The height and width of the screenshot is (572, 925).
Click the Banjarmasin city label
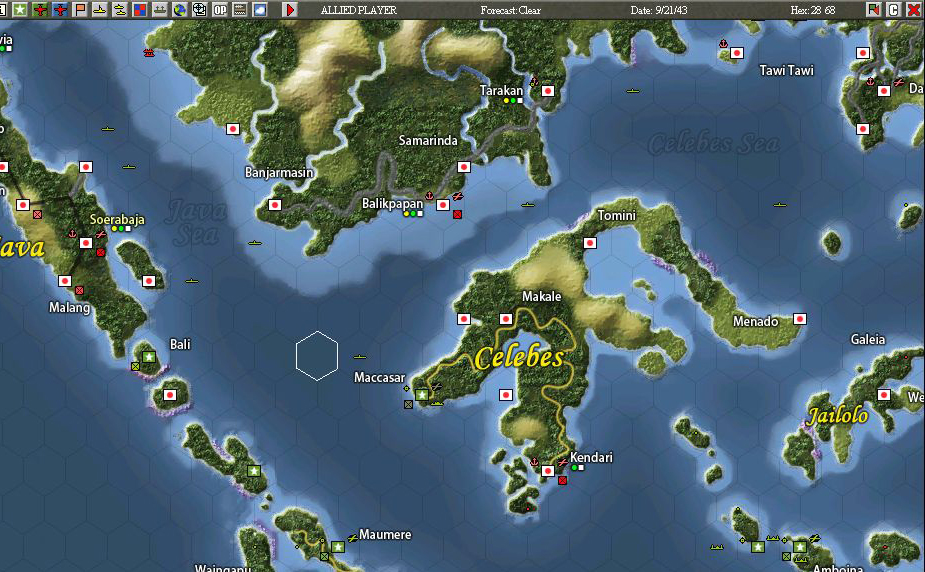coord(279,173)
